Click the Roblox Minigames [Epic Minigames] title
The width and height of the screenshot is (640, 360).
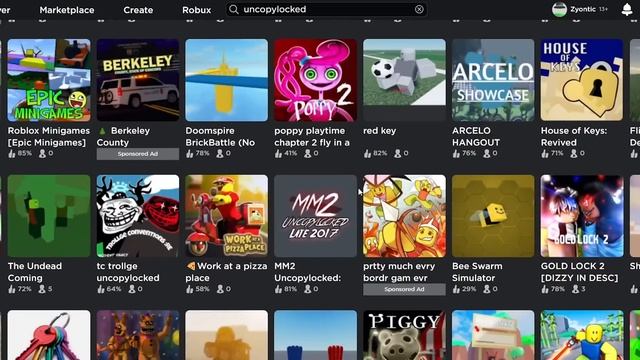pos(49,136)
